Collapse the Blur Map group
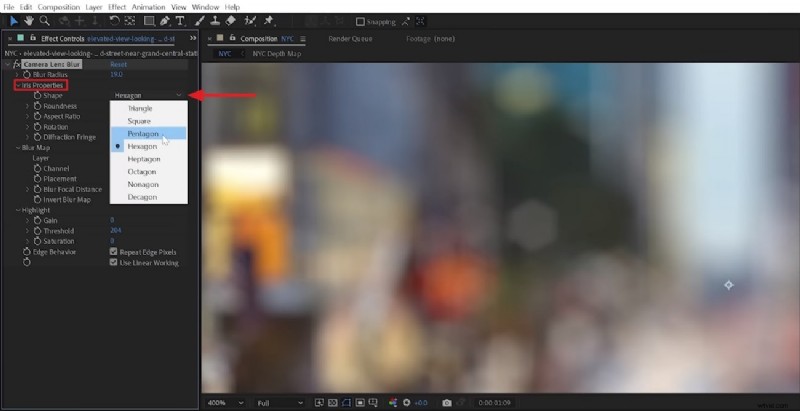The height and width of the screenshot is (411, 800). tap(18, 147)
